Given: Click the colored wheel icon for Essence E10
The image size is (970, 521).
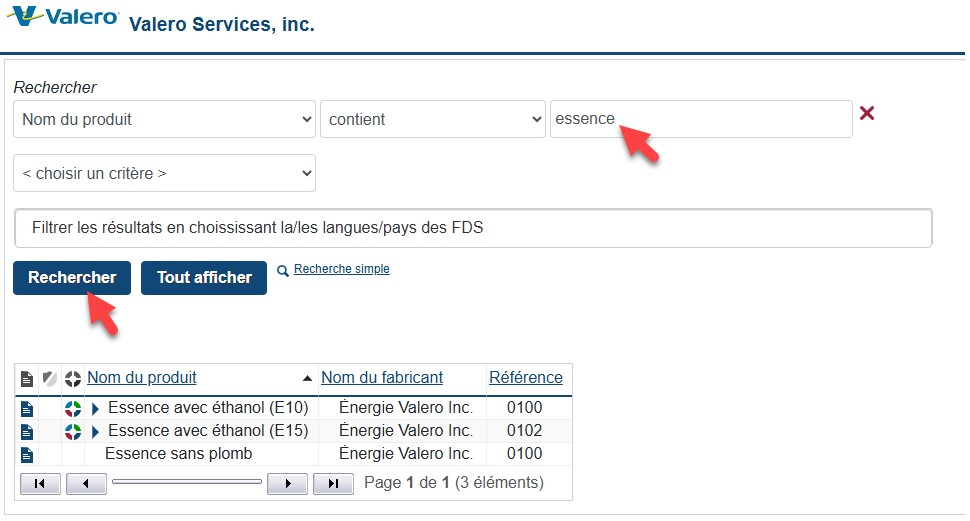Looking at the screenshot, I should coord(72,408).
